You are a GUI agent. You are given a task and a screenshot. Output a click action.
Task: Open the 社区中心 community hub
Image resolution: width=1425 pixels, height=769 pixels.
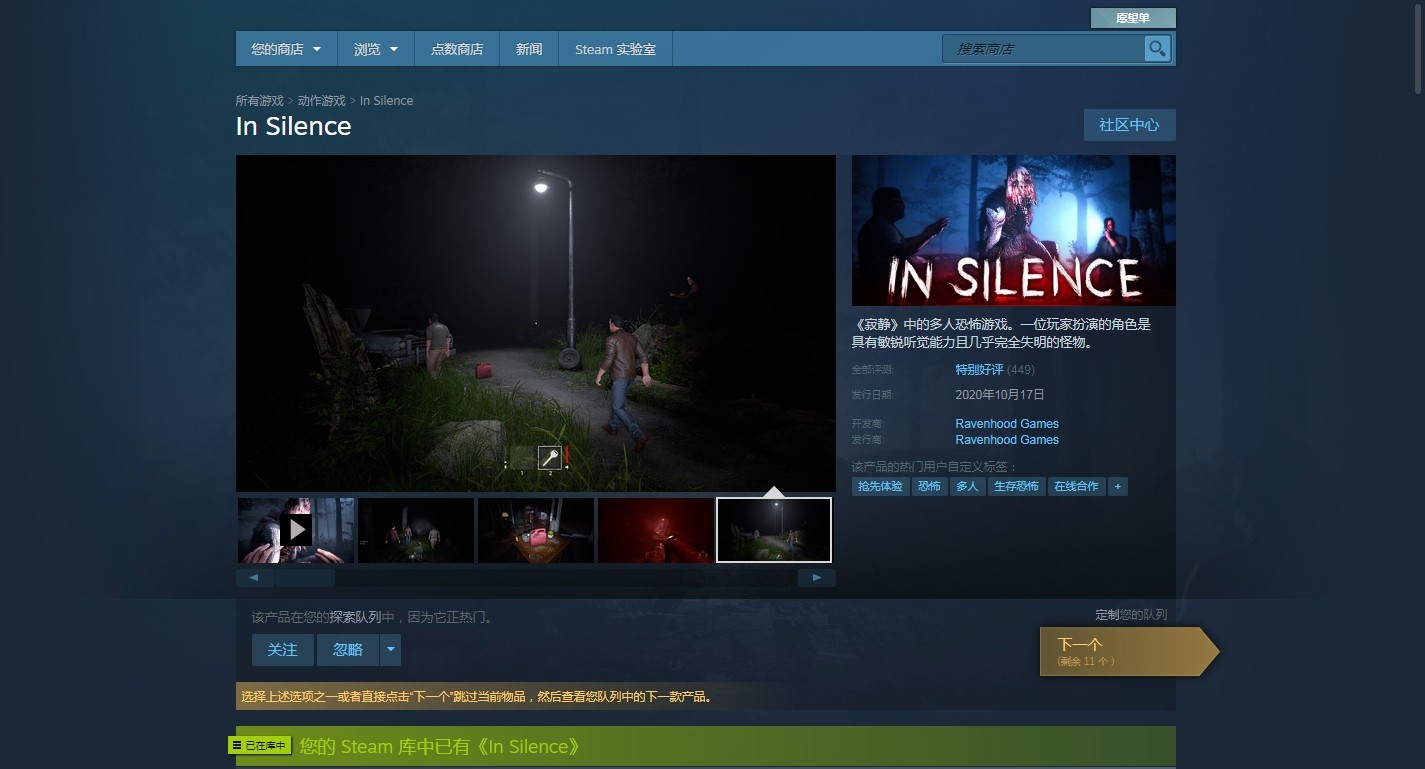coord(1129,125)
